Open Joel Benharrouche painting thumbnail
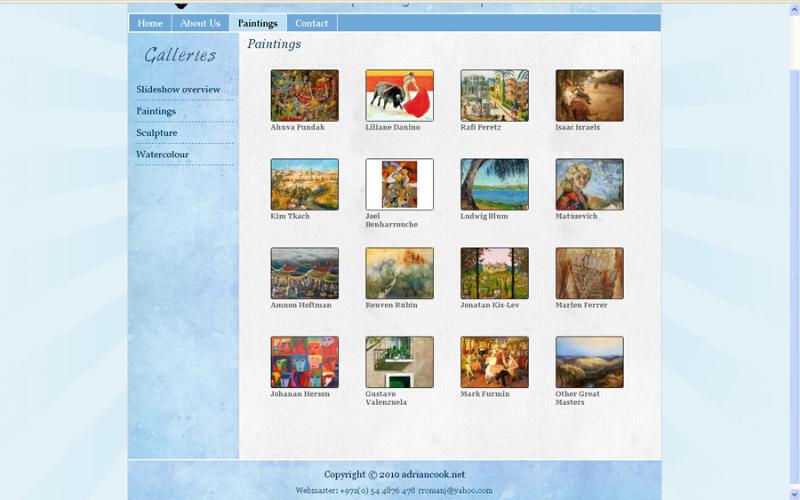The image size is (800, 500). 399,184
